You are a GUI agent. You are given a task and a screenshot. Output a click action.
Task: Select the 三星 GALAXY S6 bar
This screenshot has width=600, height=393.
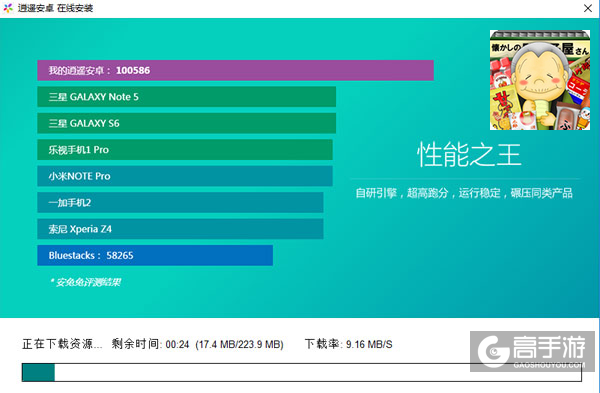point(186,123)
